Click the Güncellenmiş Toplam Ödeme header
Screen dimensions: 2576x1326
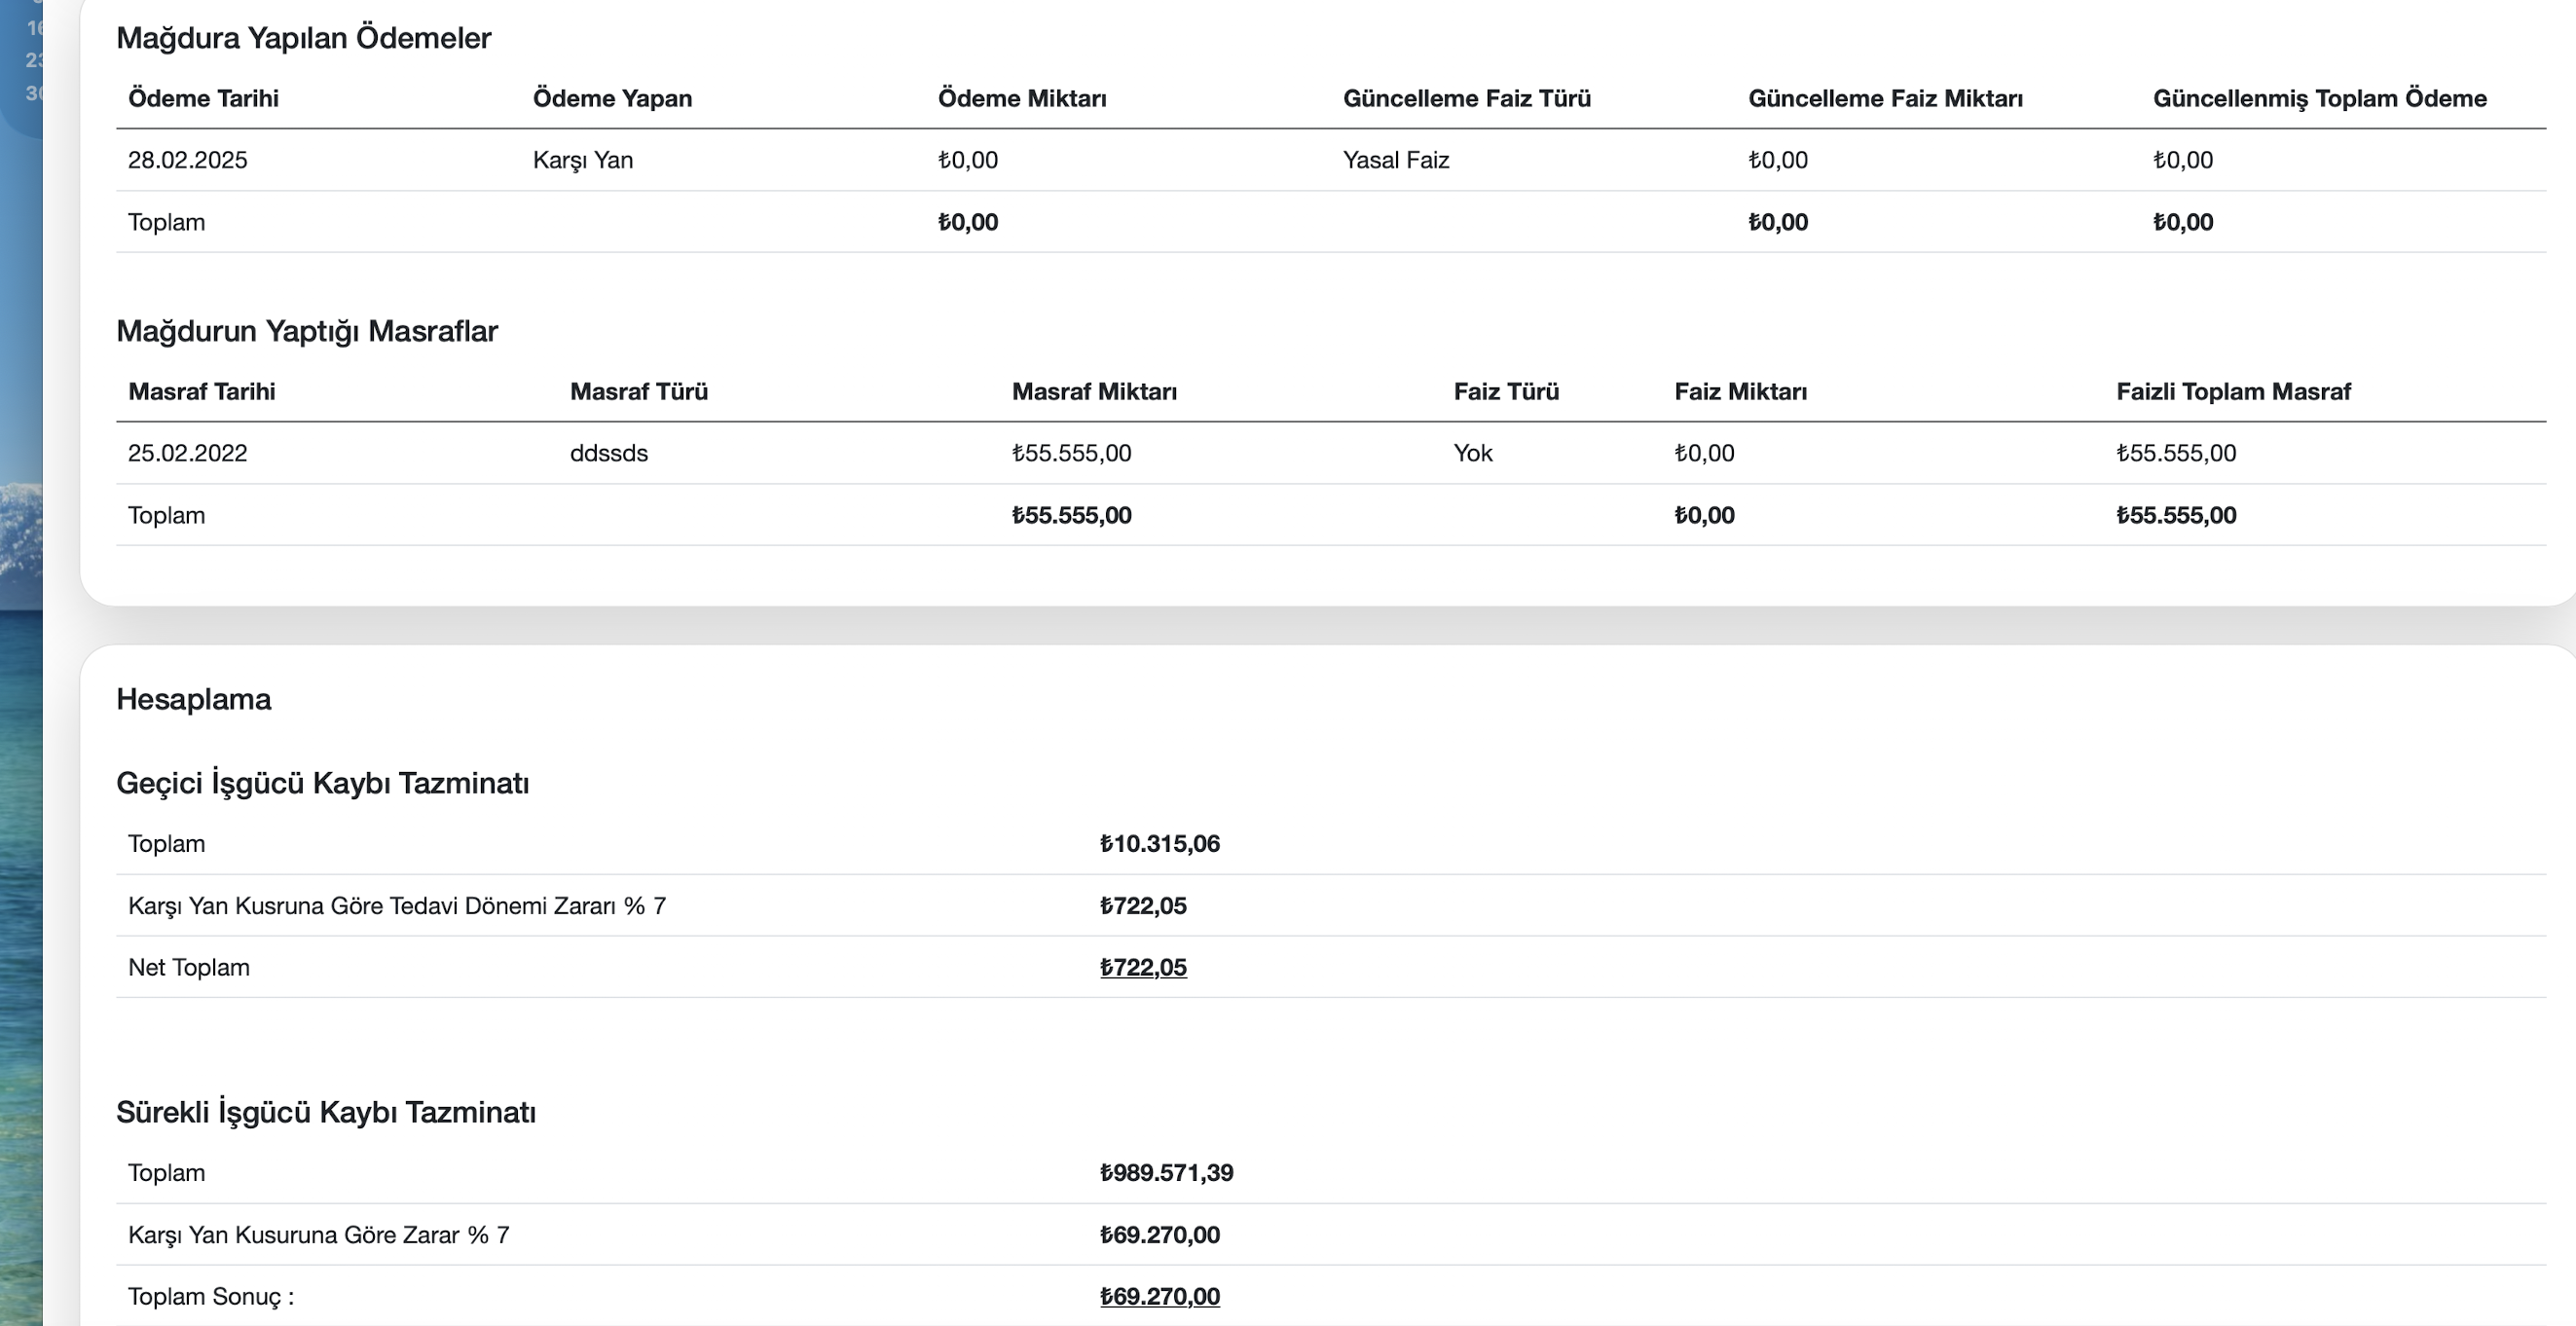point(2319,98)
